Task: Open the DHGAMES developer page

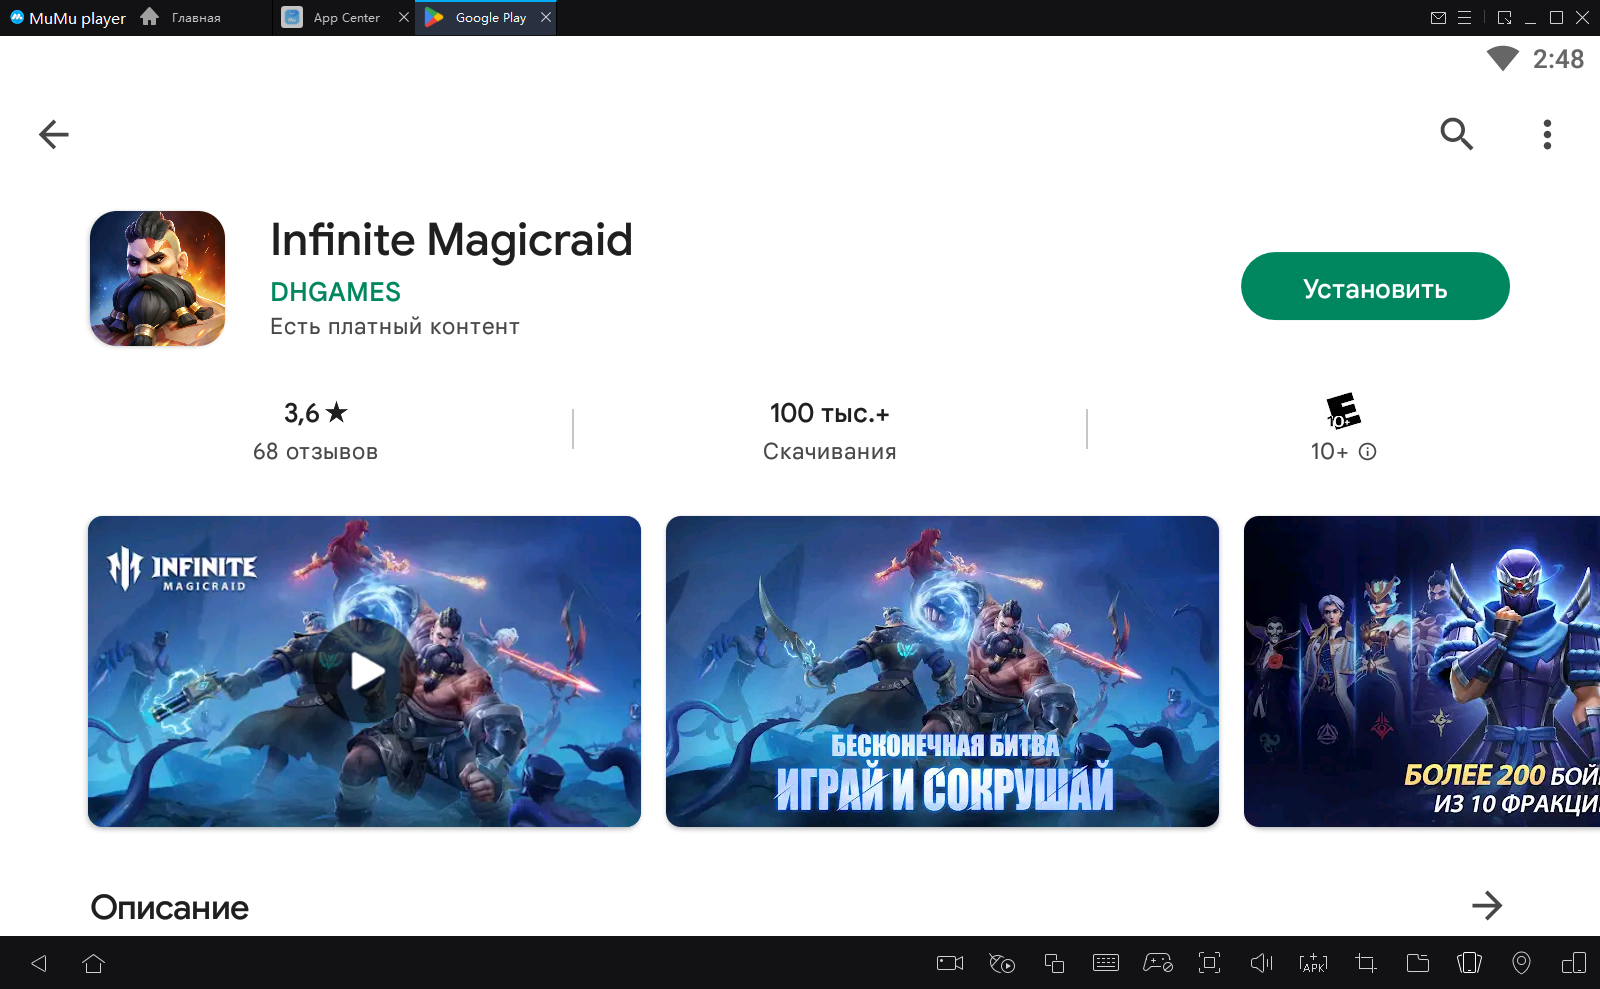Action: [335, 292]
